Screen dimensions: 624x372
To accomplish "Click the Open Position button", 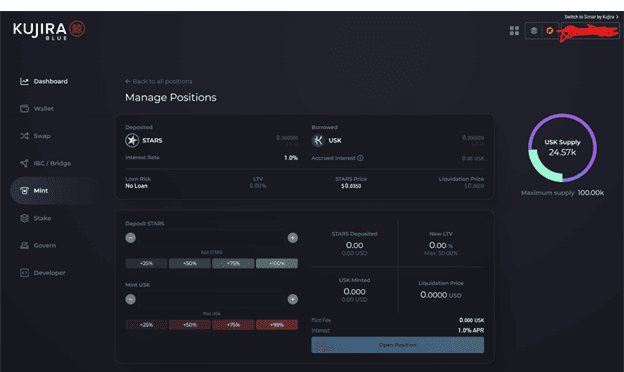I will (398, 345).
